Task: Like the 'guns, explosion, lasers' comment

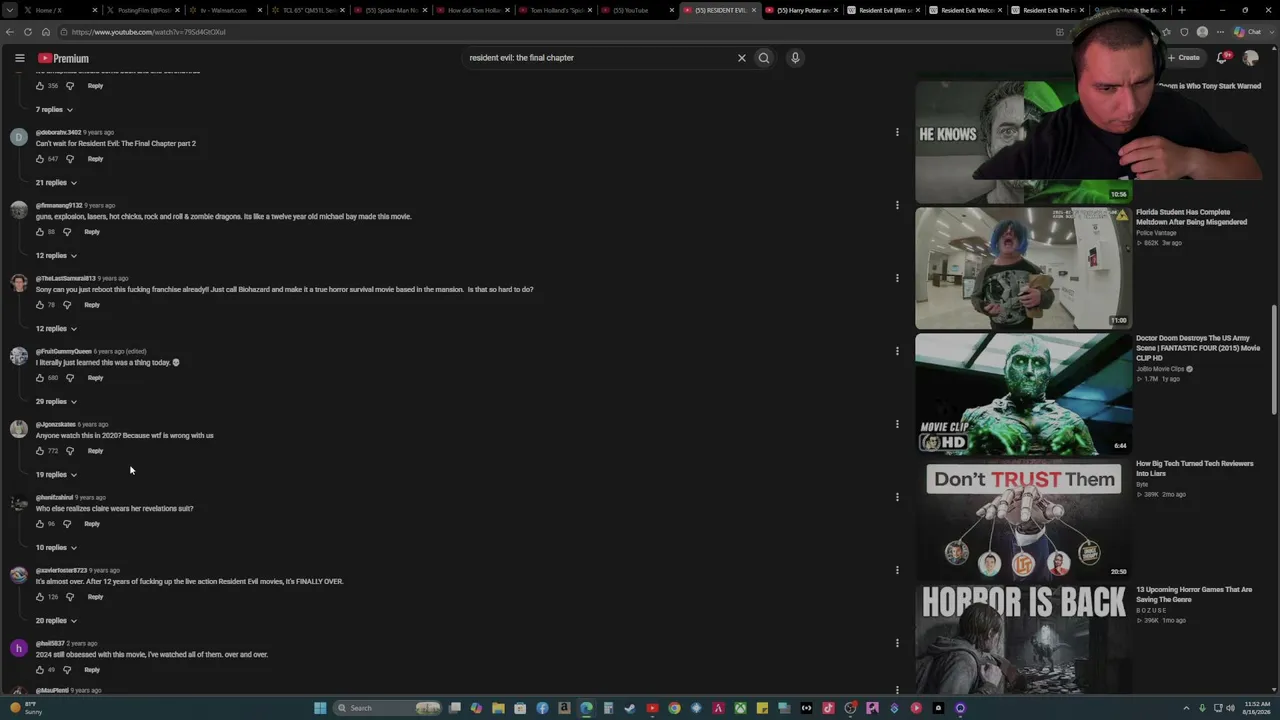Action: click(40, 232)
